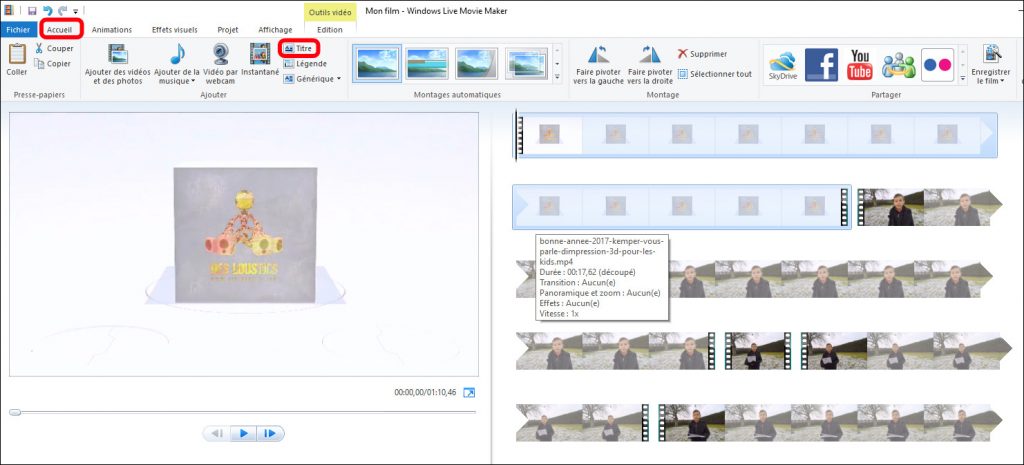Screen dimensions: 1024x465
Task: Click the 00:00,00/01:10,46 time display
Action: 425,393
